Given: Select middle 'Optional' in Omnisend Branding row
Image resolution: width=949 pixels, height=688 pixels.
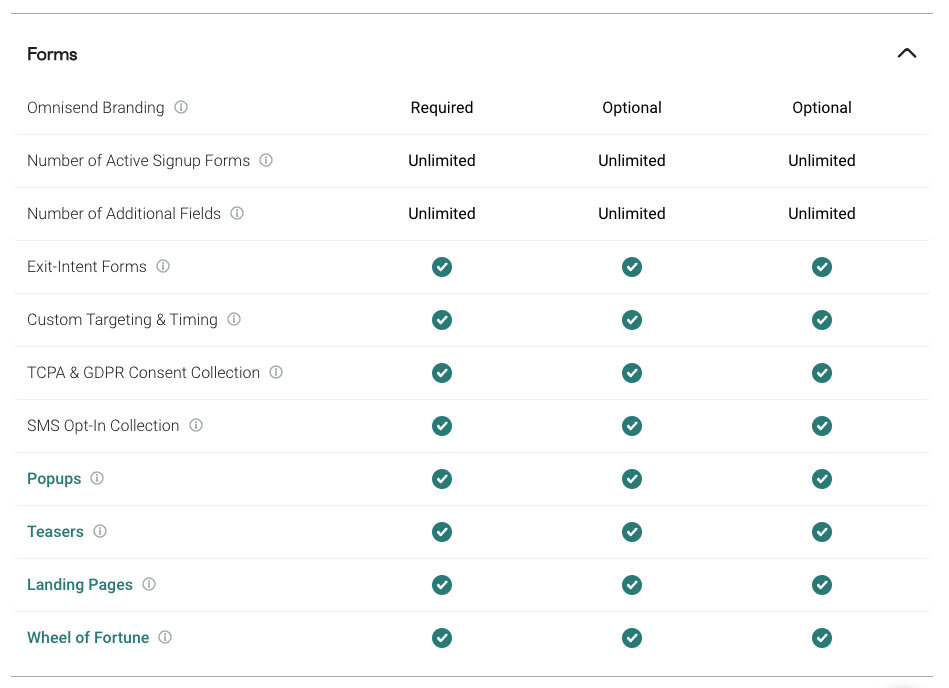Looking at the screenshot, I should [632, 108].
